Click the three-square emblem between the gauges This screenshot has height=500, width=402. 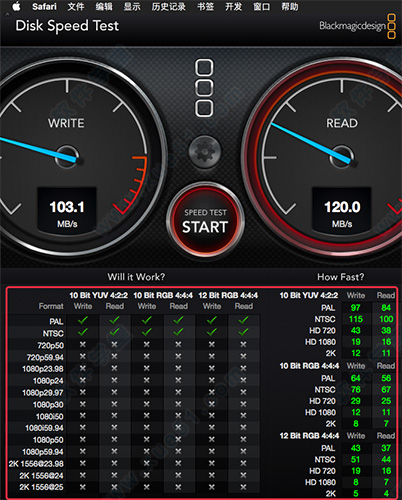tap(204, 88)
